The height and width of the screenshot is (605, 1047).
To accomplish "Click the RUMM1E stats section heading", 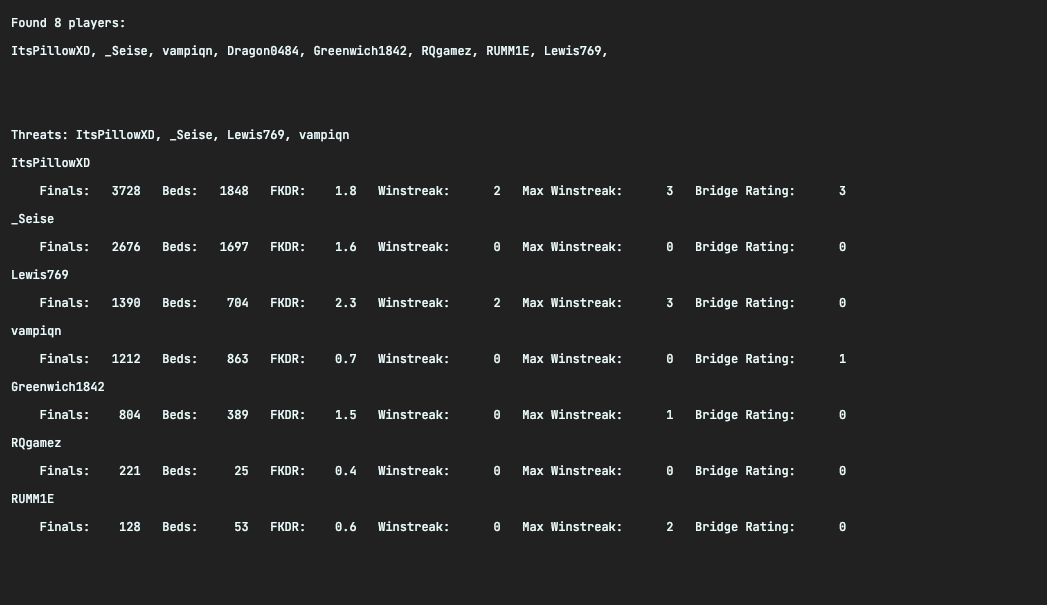I will click(32, 498).
